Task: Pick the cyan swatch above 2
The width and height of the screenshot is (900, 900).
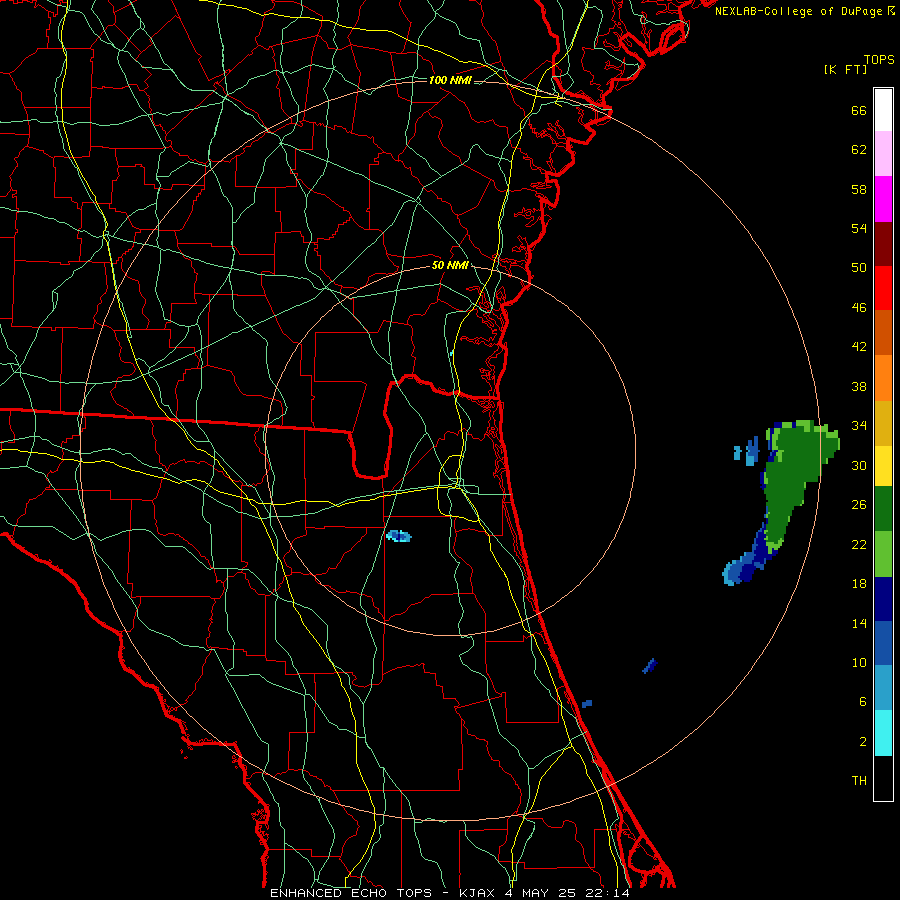Action: click(883, 733)
